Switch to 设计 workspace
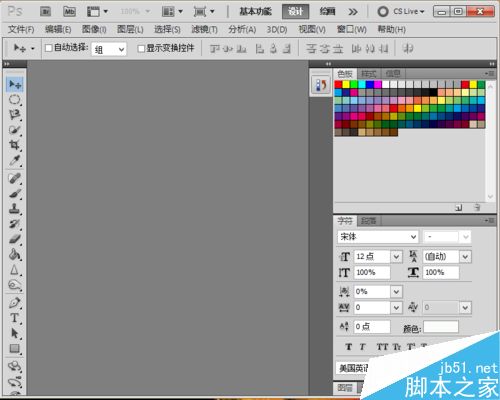Screen dimensions: 500x400 point(295,12)
